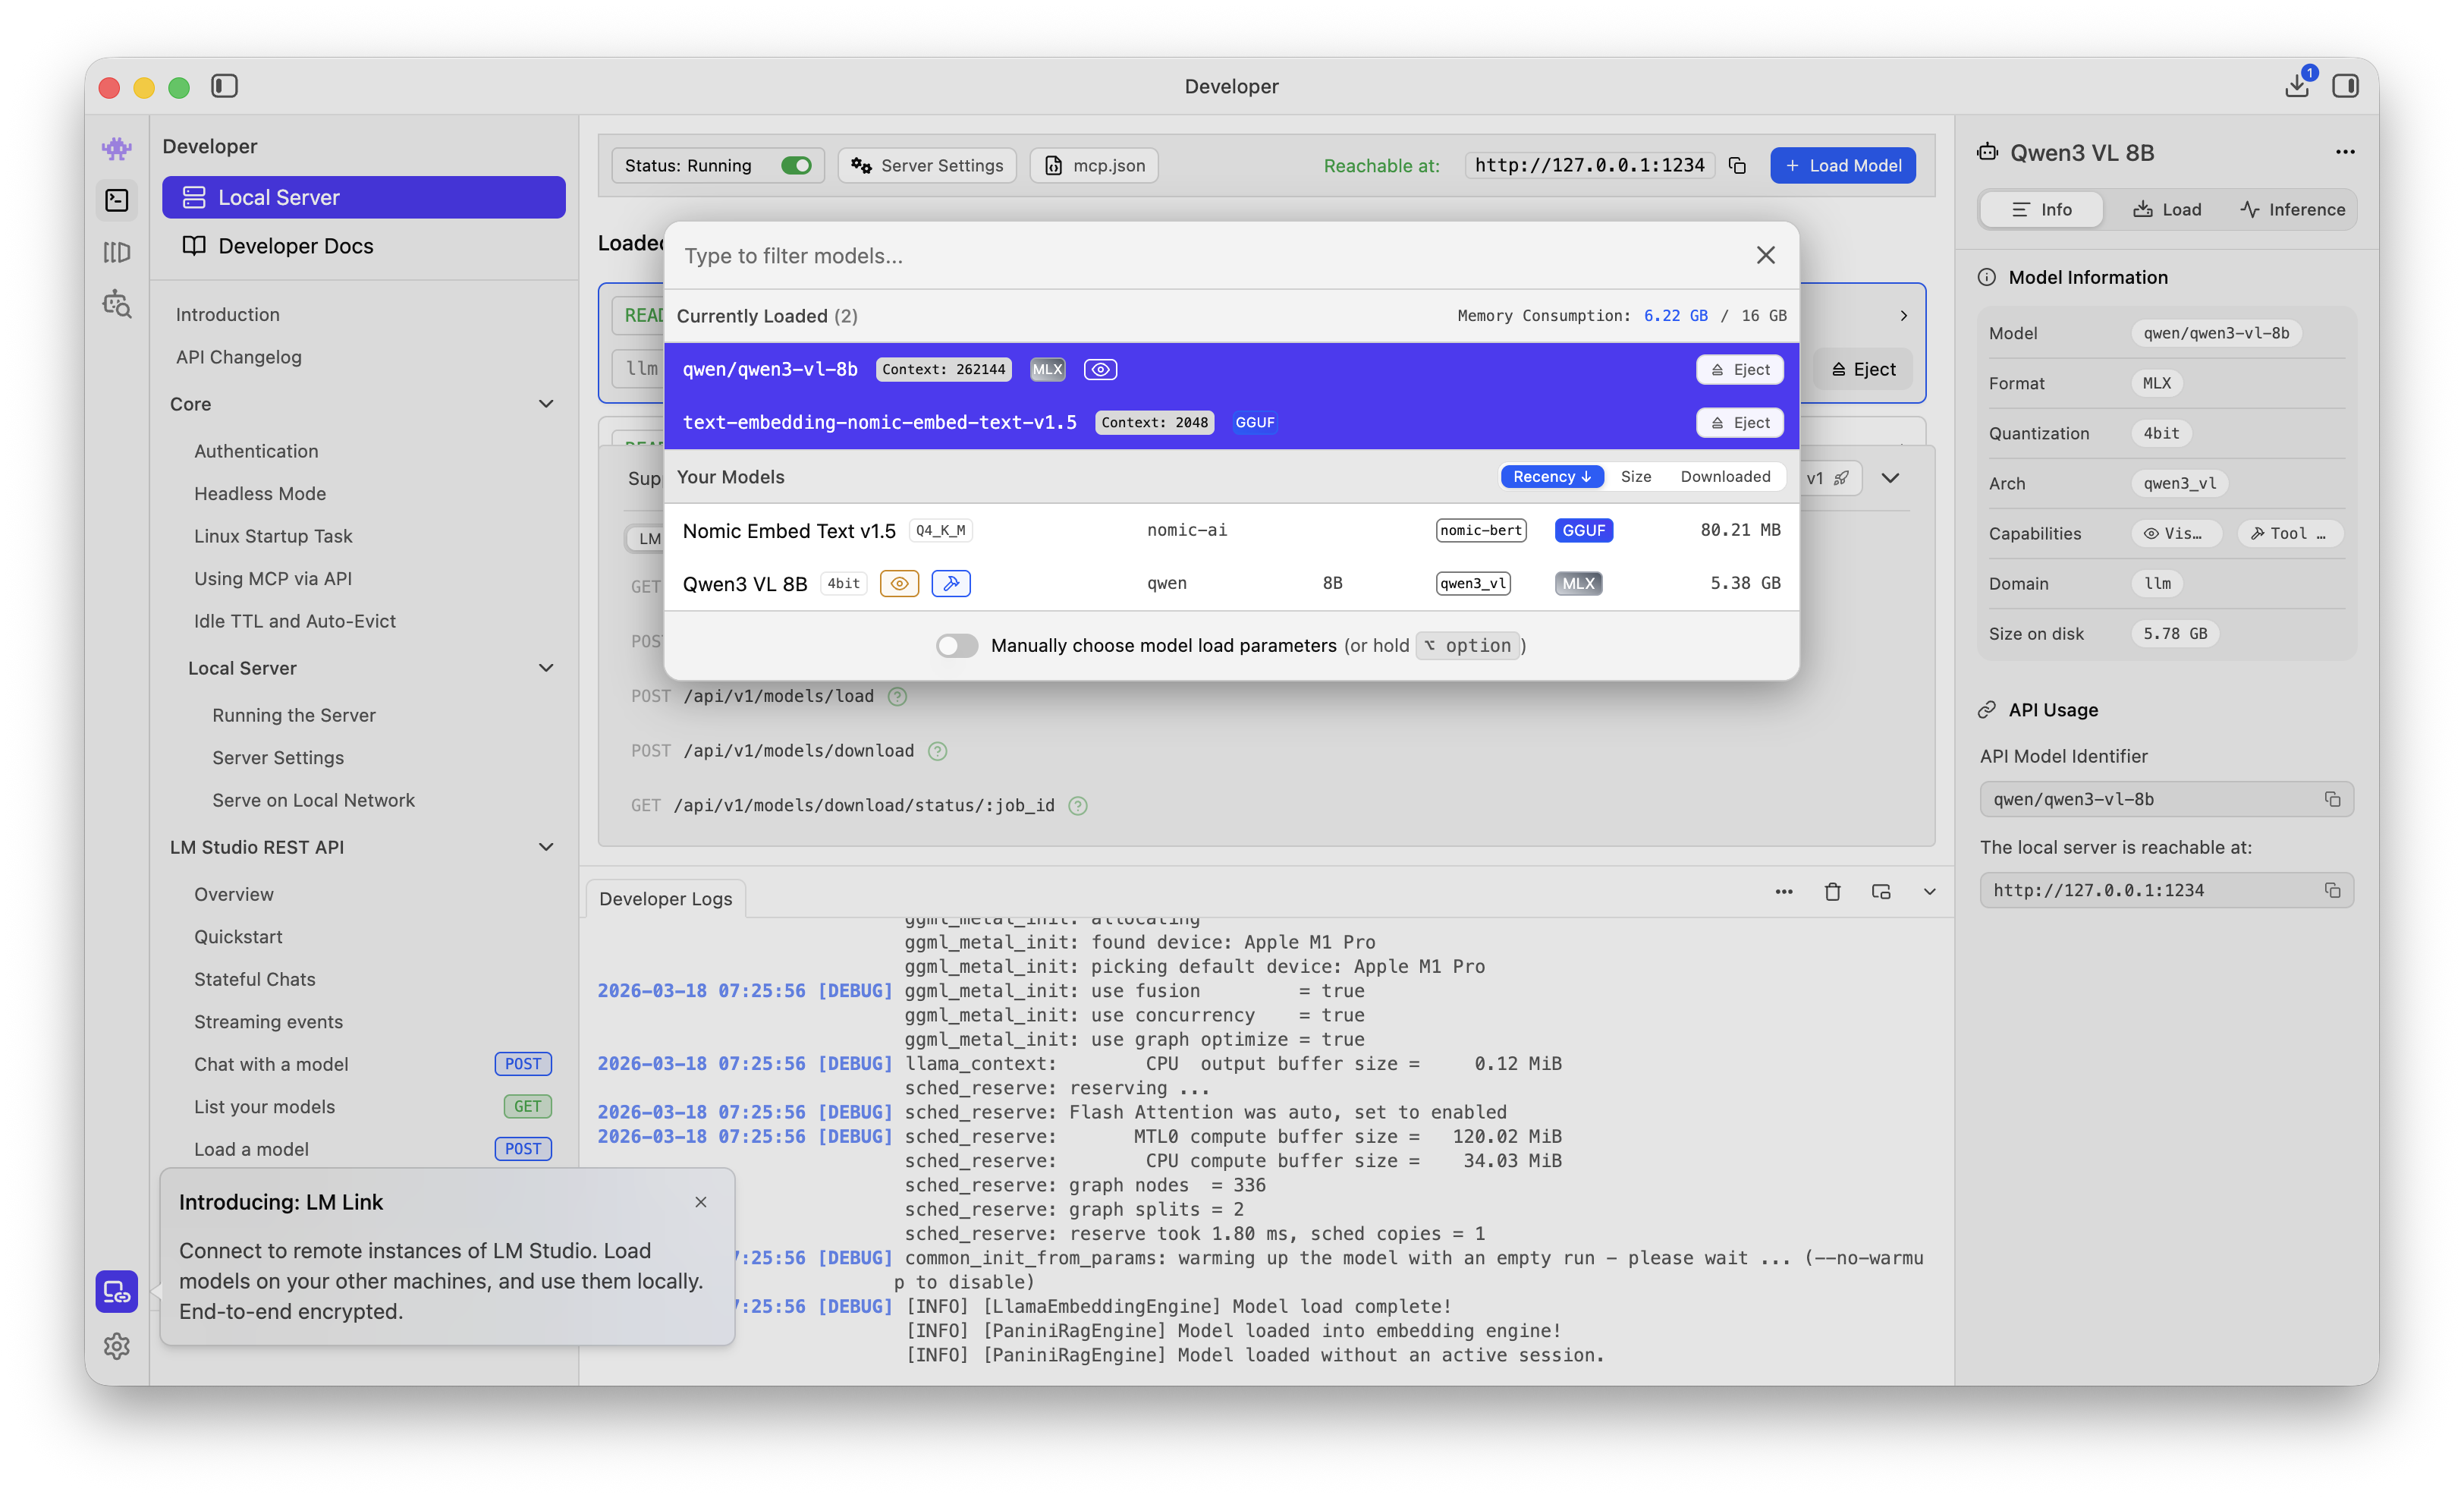Switch to the Info tab
The height and width of the screenshot is (1498, 2464).
coord(2041,210)
